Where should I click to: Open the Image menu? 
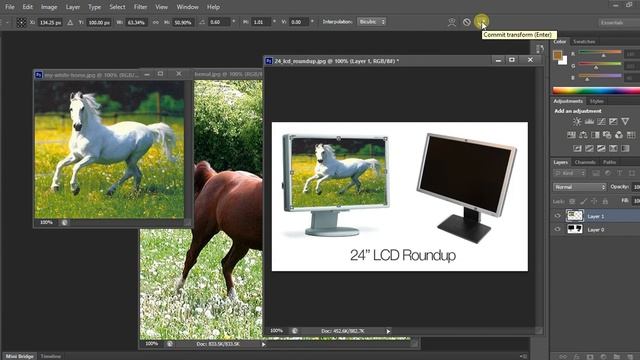[x=49, y=7]
